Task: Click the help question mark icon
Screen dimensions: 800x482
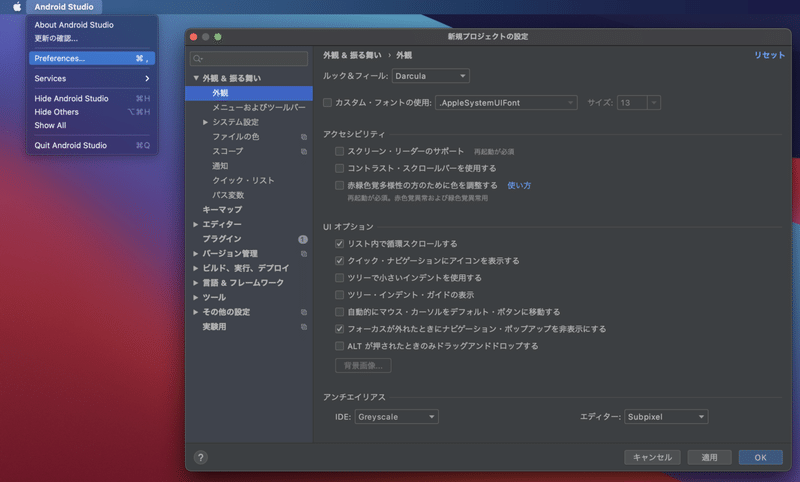Action: coord(201,458)
